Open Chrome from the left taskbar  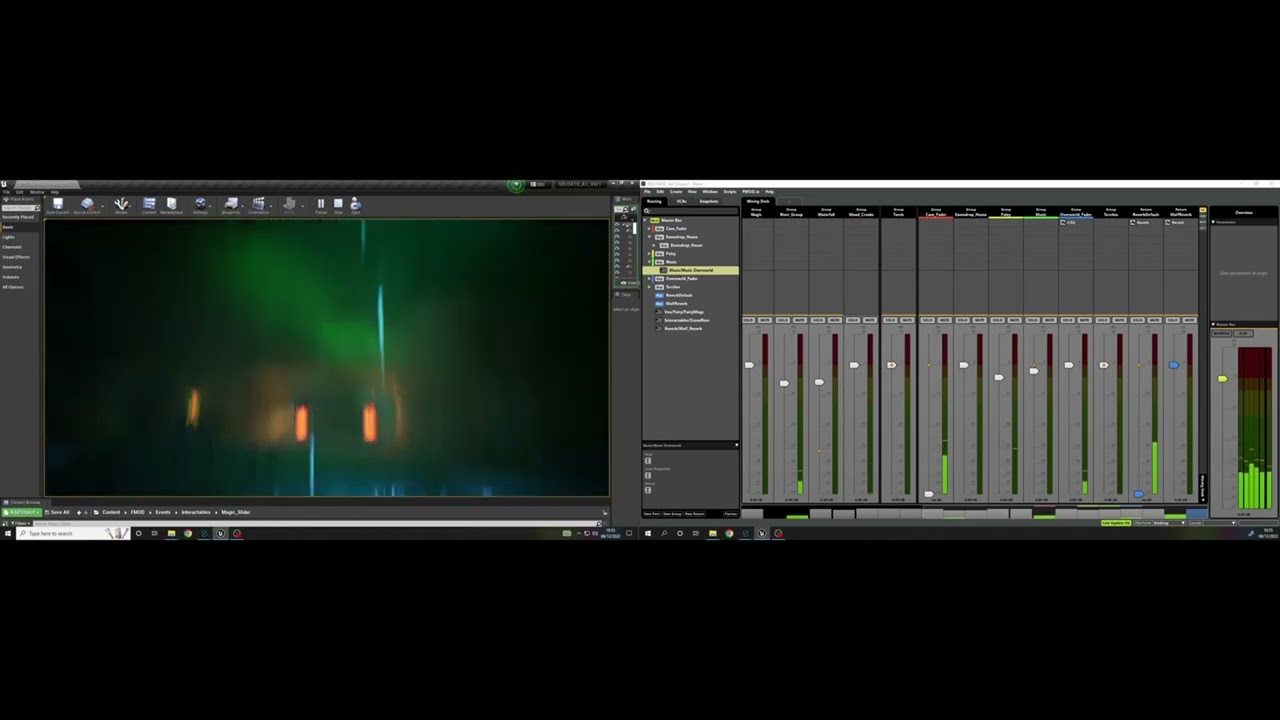188,533
